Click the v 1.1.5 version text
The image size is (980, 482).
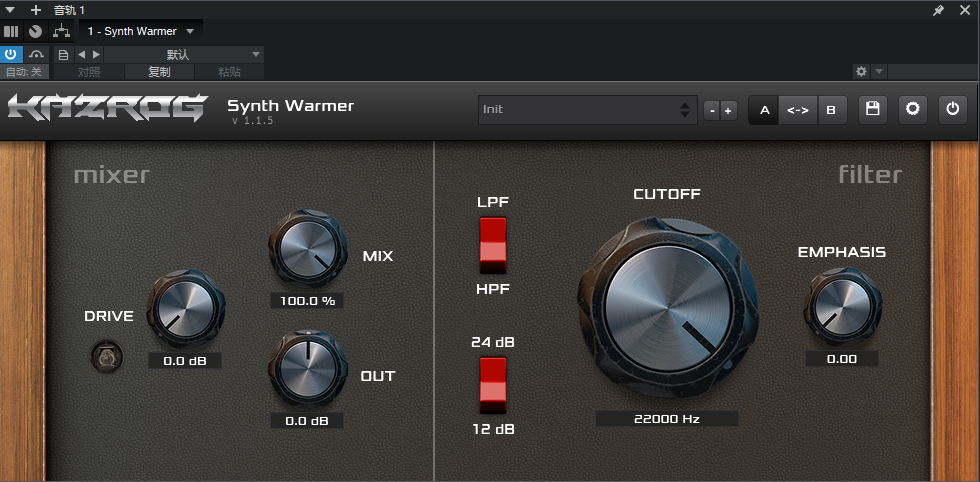point(252,121)
